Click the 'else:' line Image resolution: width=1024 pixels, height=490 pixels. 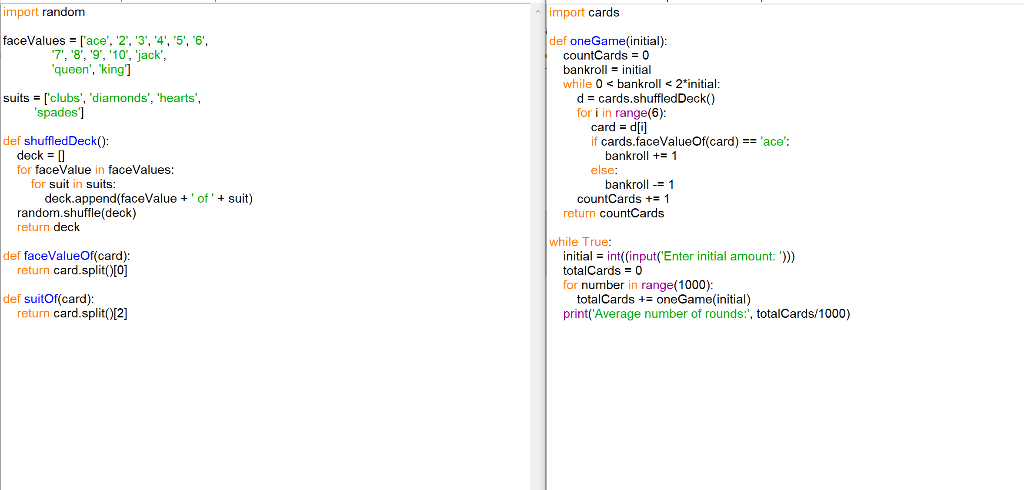(604, 171)
